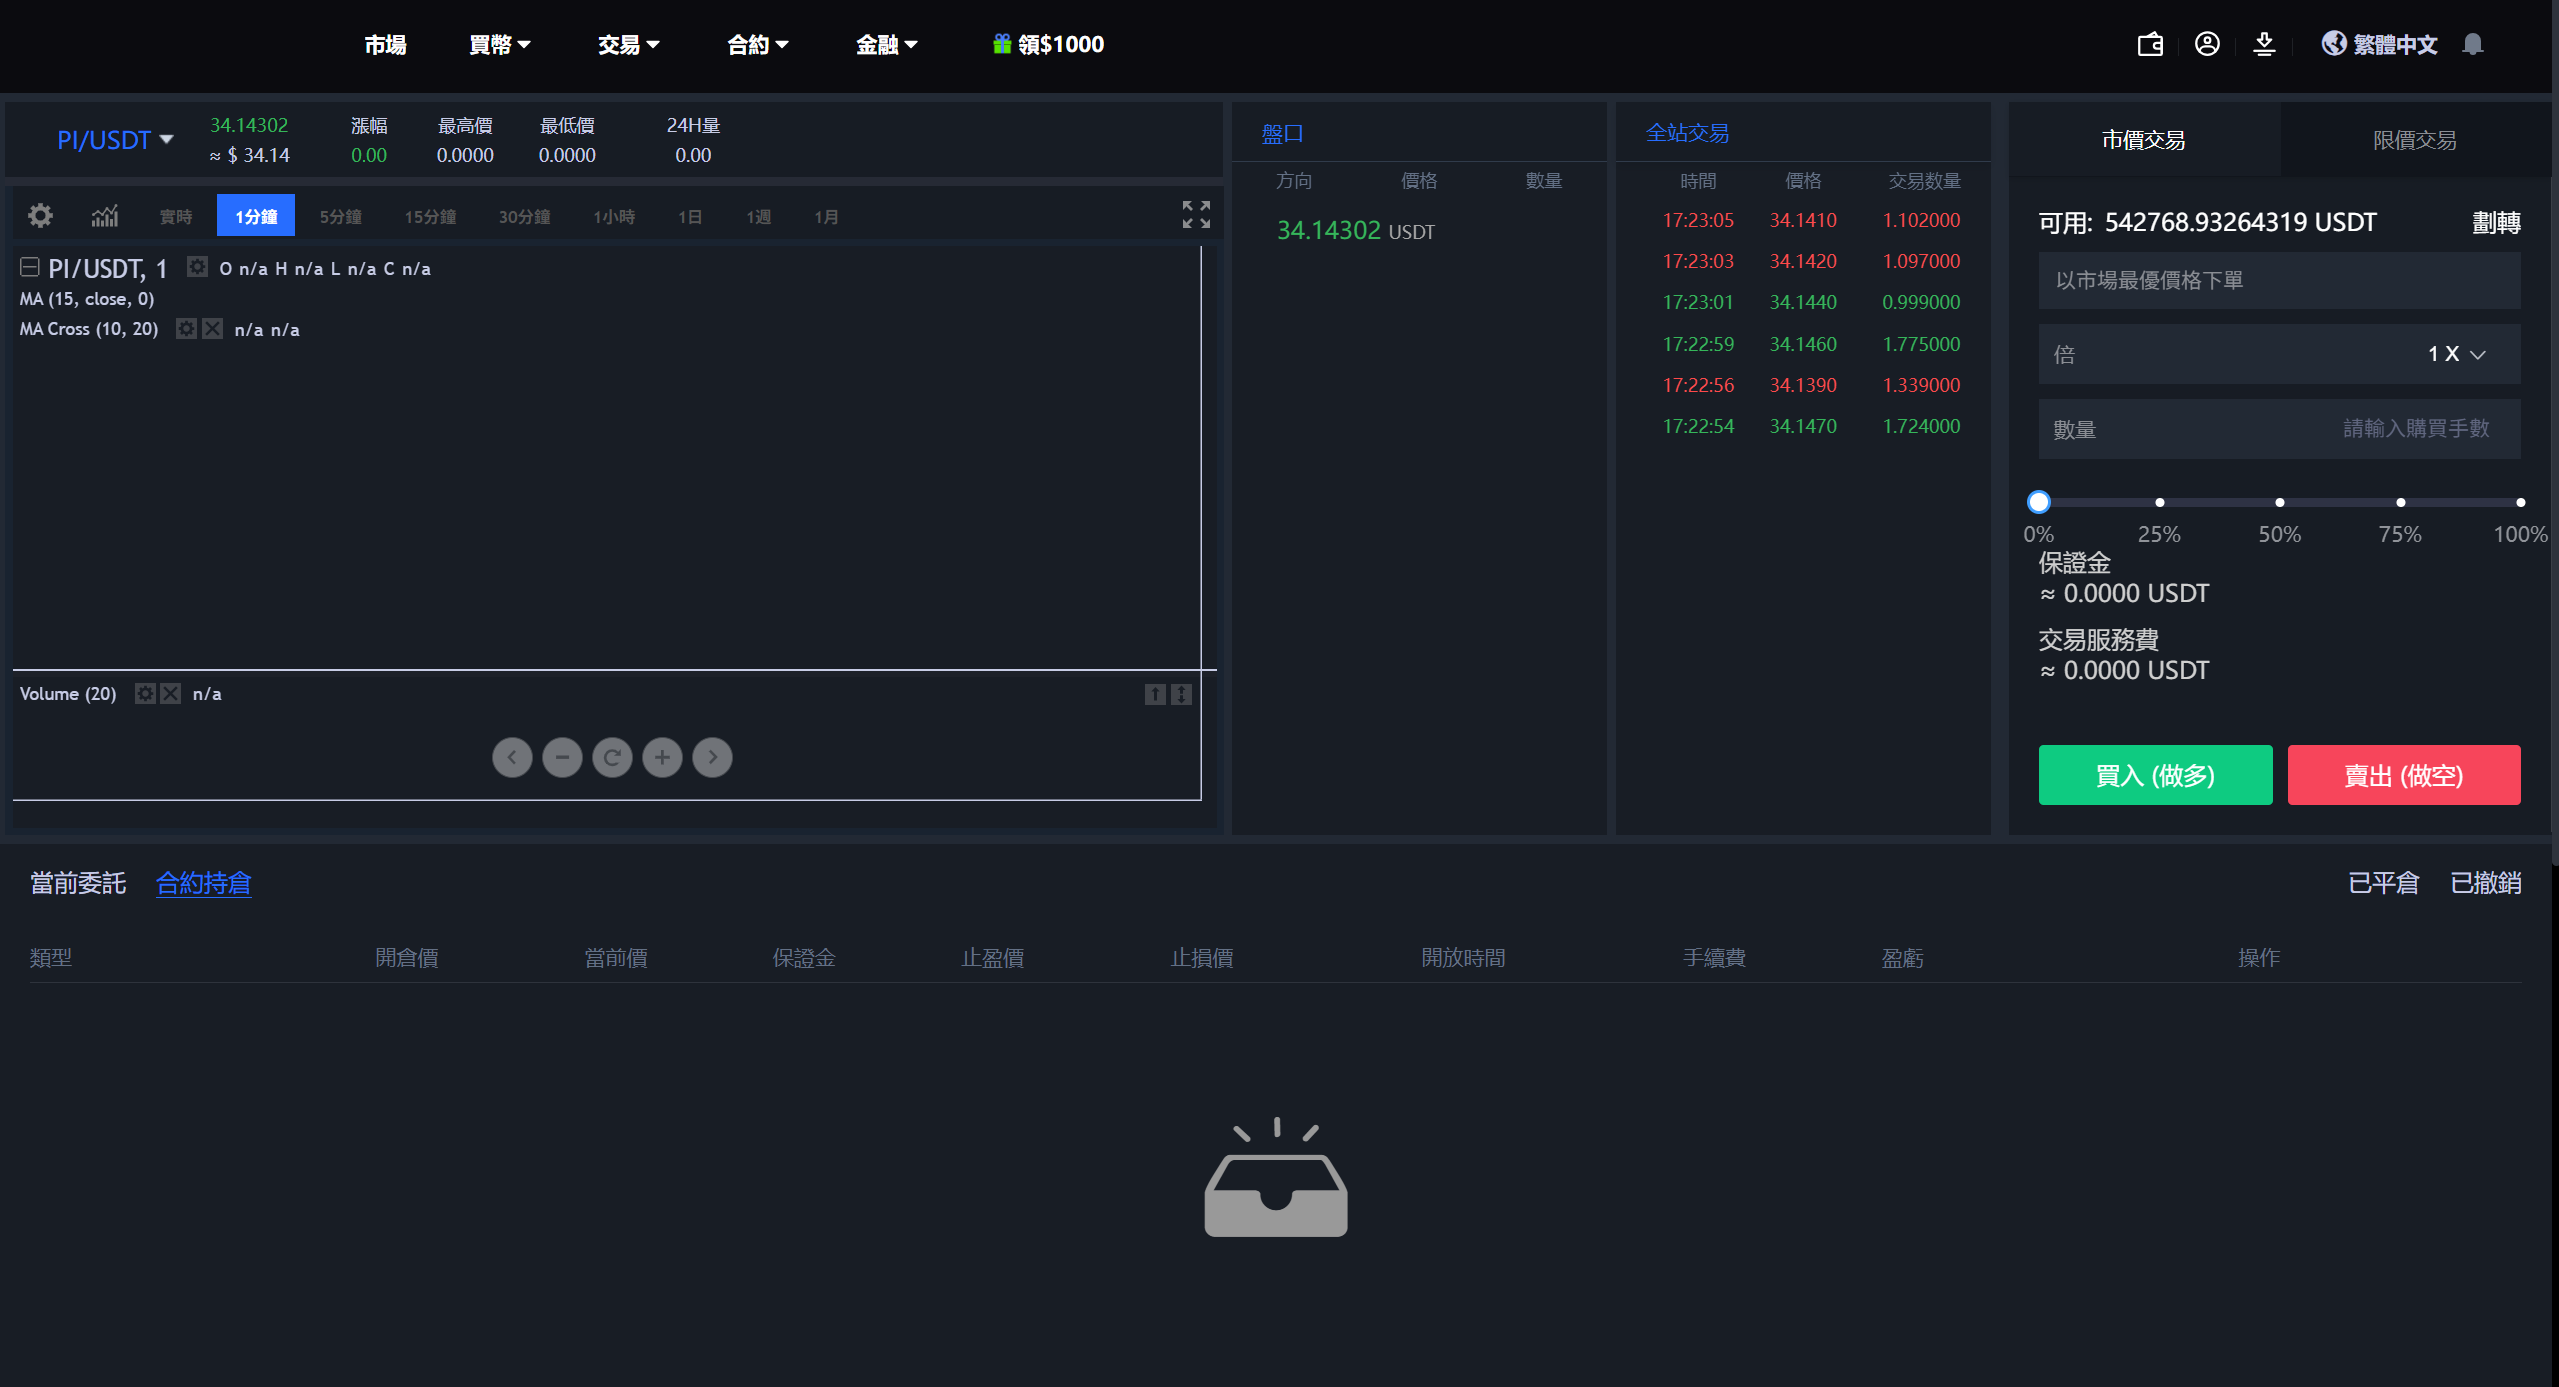Screen dimensions: 2559x1387
Task: Set position slider to 50%
Action: (2279, 502)
